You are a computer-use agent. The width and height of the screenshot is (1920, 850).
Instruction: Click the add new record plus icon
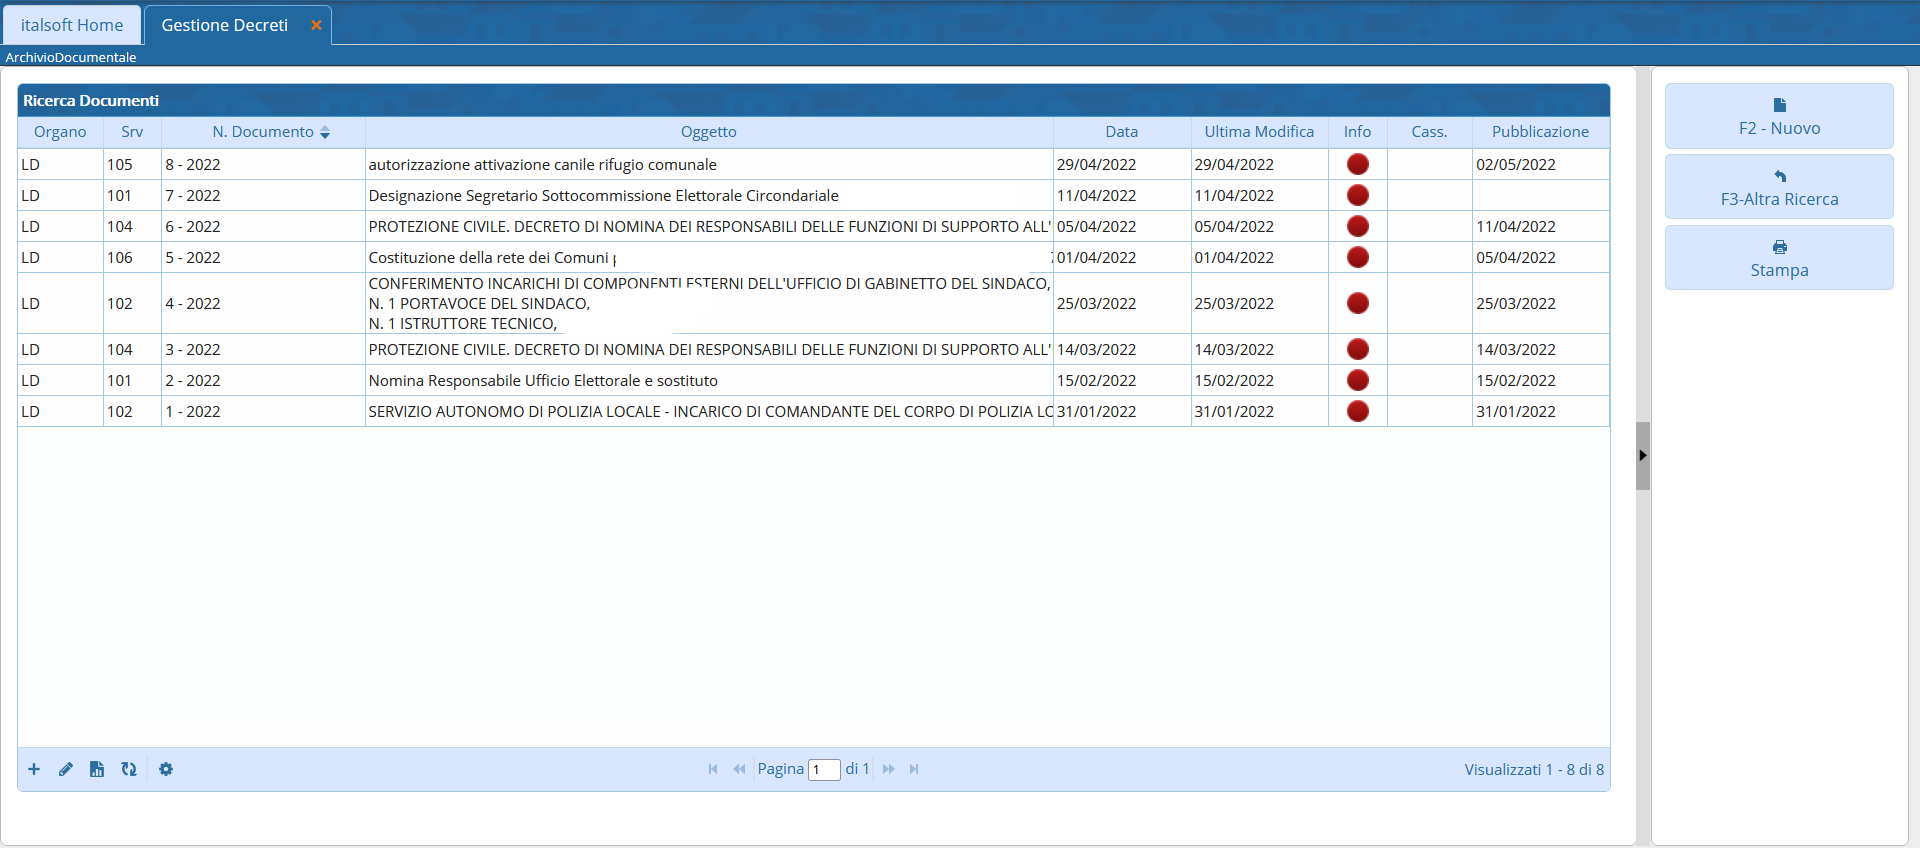click(34, 769)
